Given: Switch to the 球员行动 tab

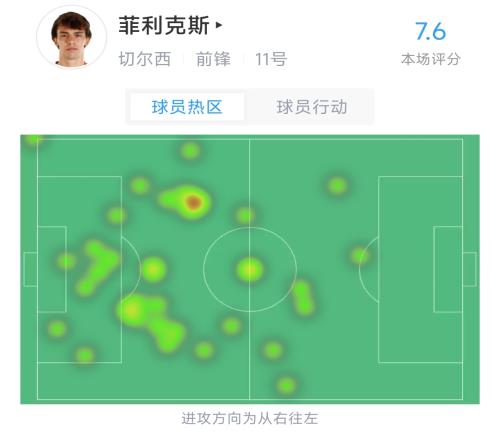Looking at the screenshot, I should (312, 107).
